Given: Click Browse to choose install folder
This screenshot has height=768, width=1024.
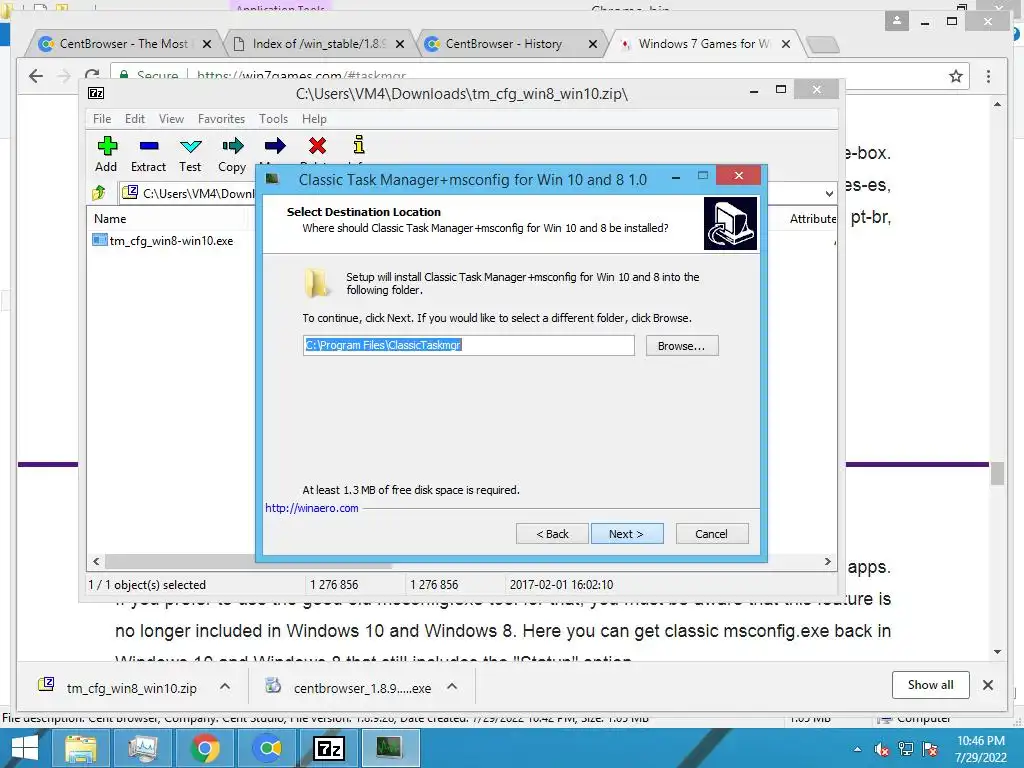Looking at the screenshot, I should click(682, 345).
